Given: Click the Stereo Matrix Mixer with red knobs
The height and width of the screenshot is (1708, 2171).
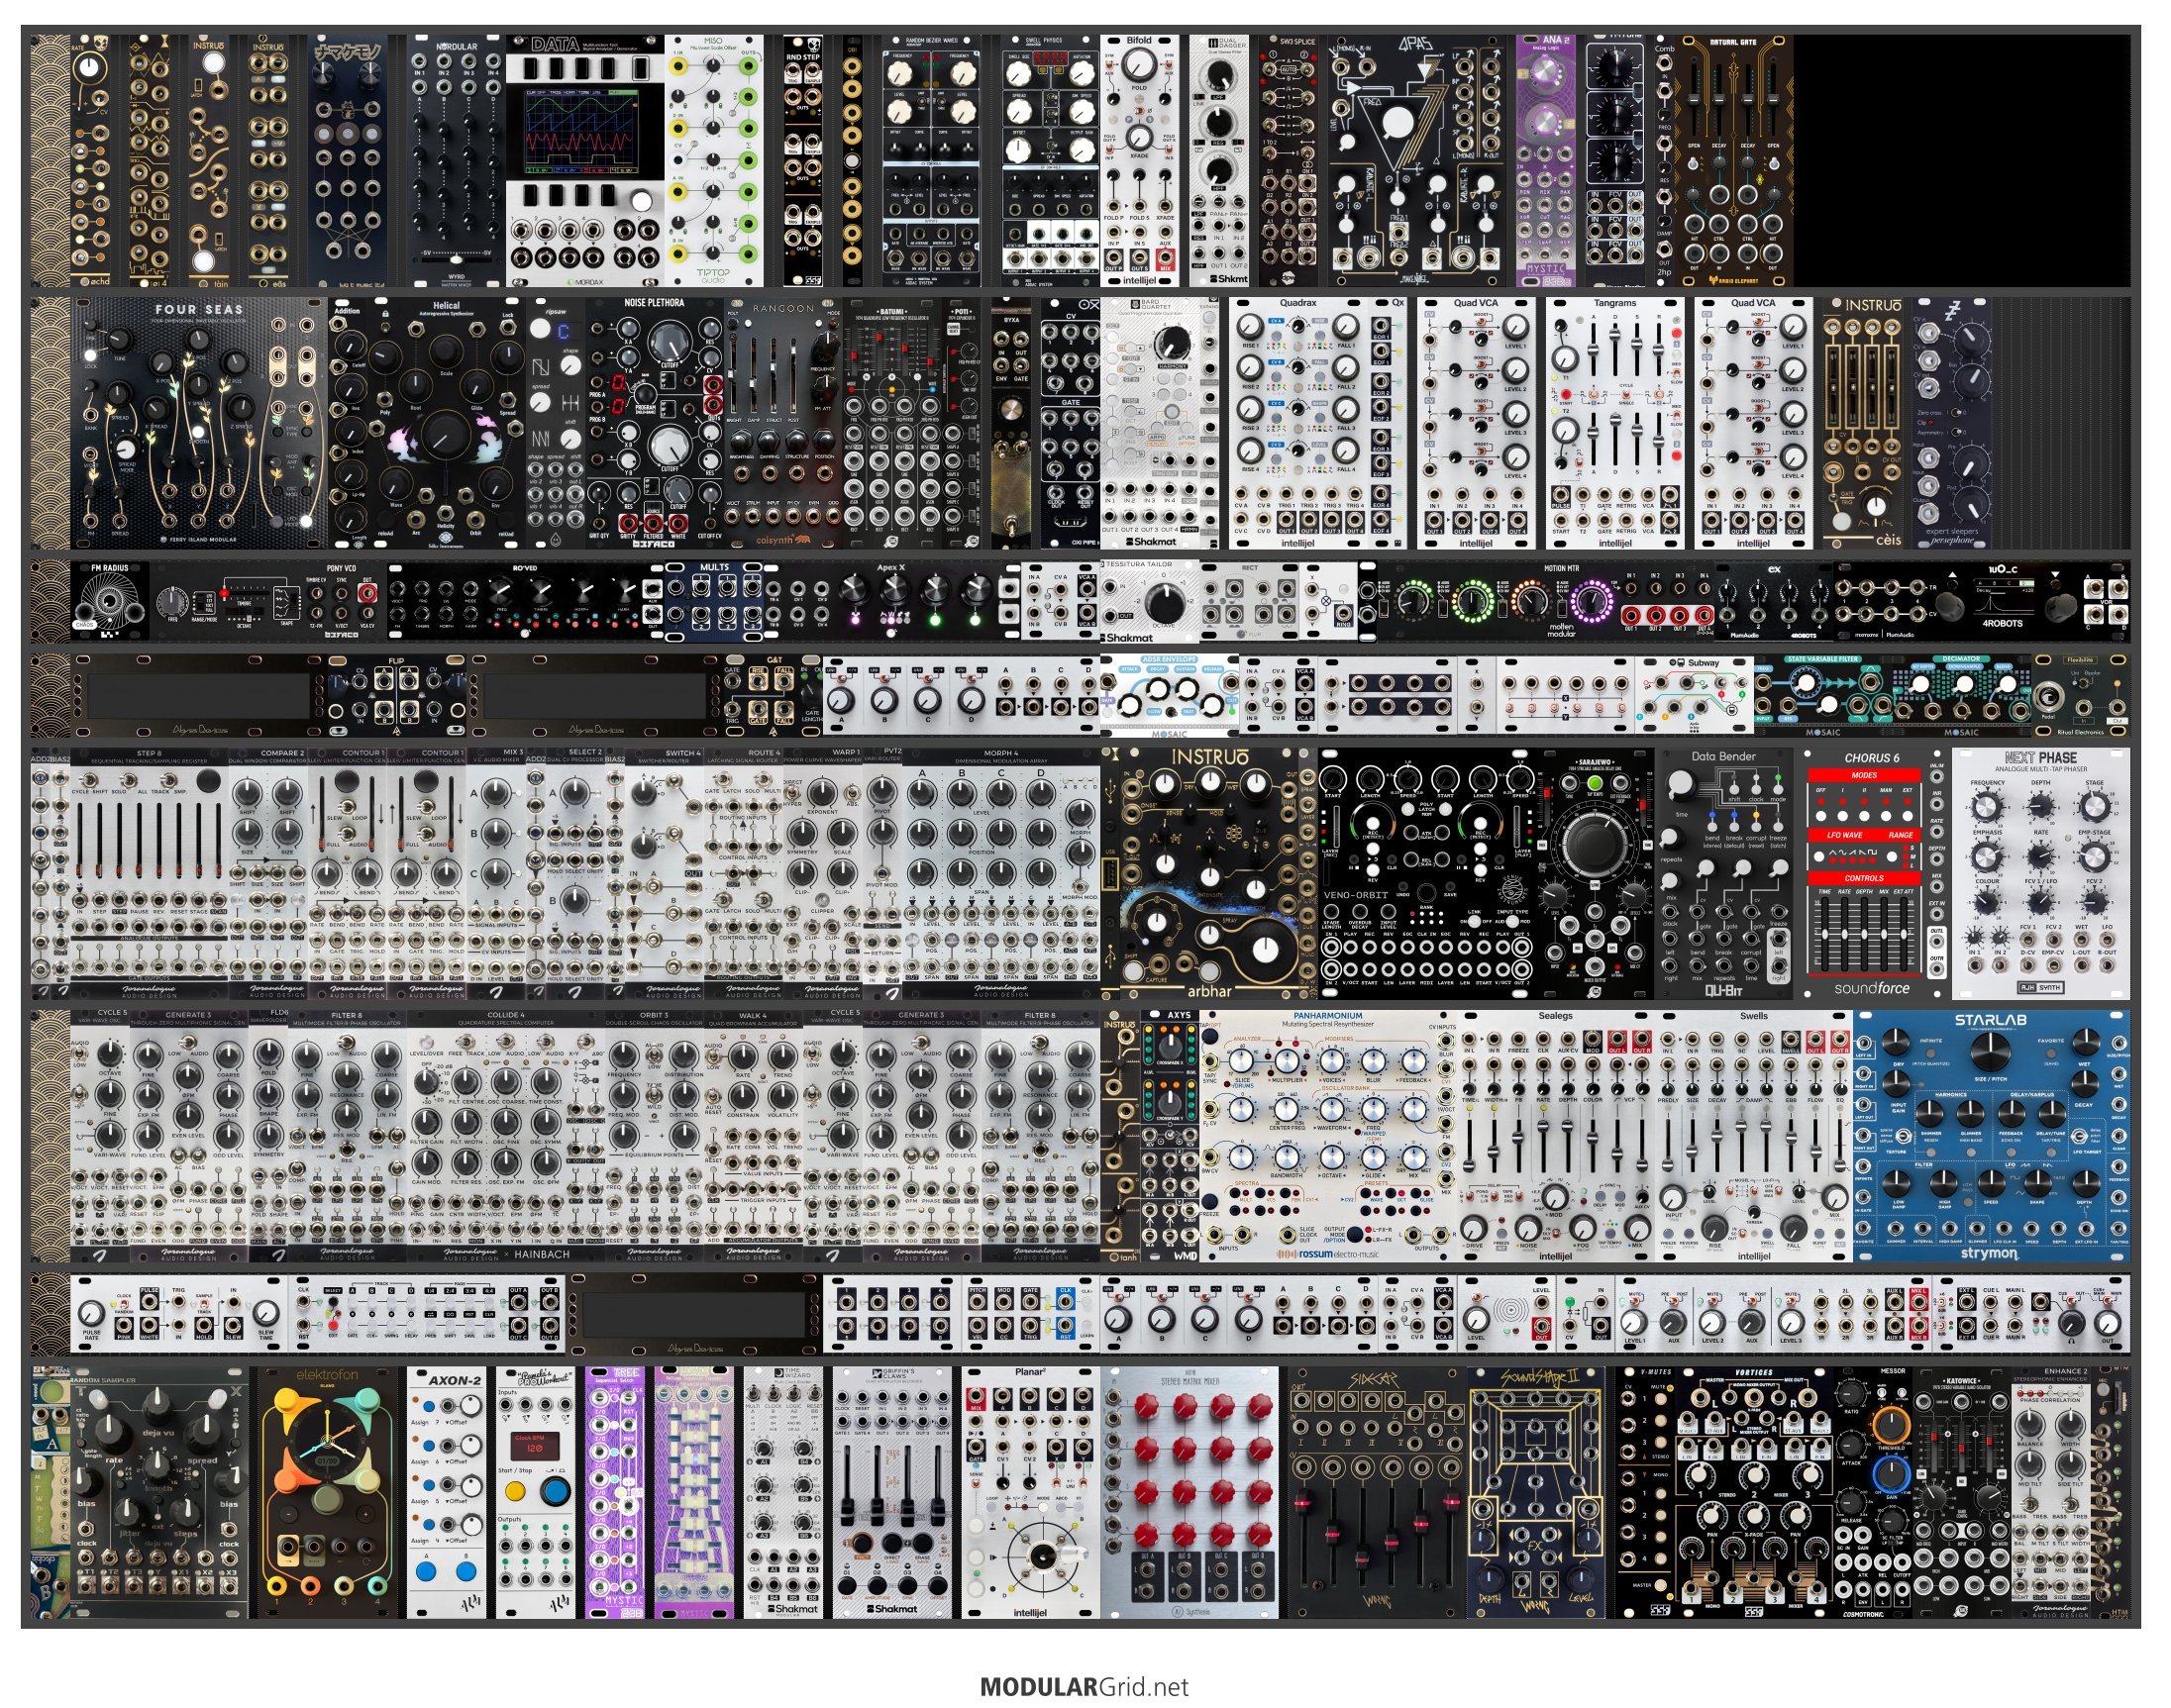Looking at the screenshot, I should coord(1189,1492).
